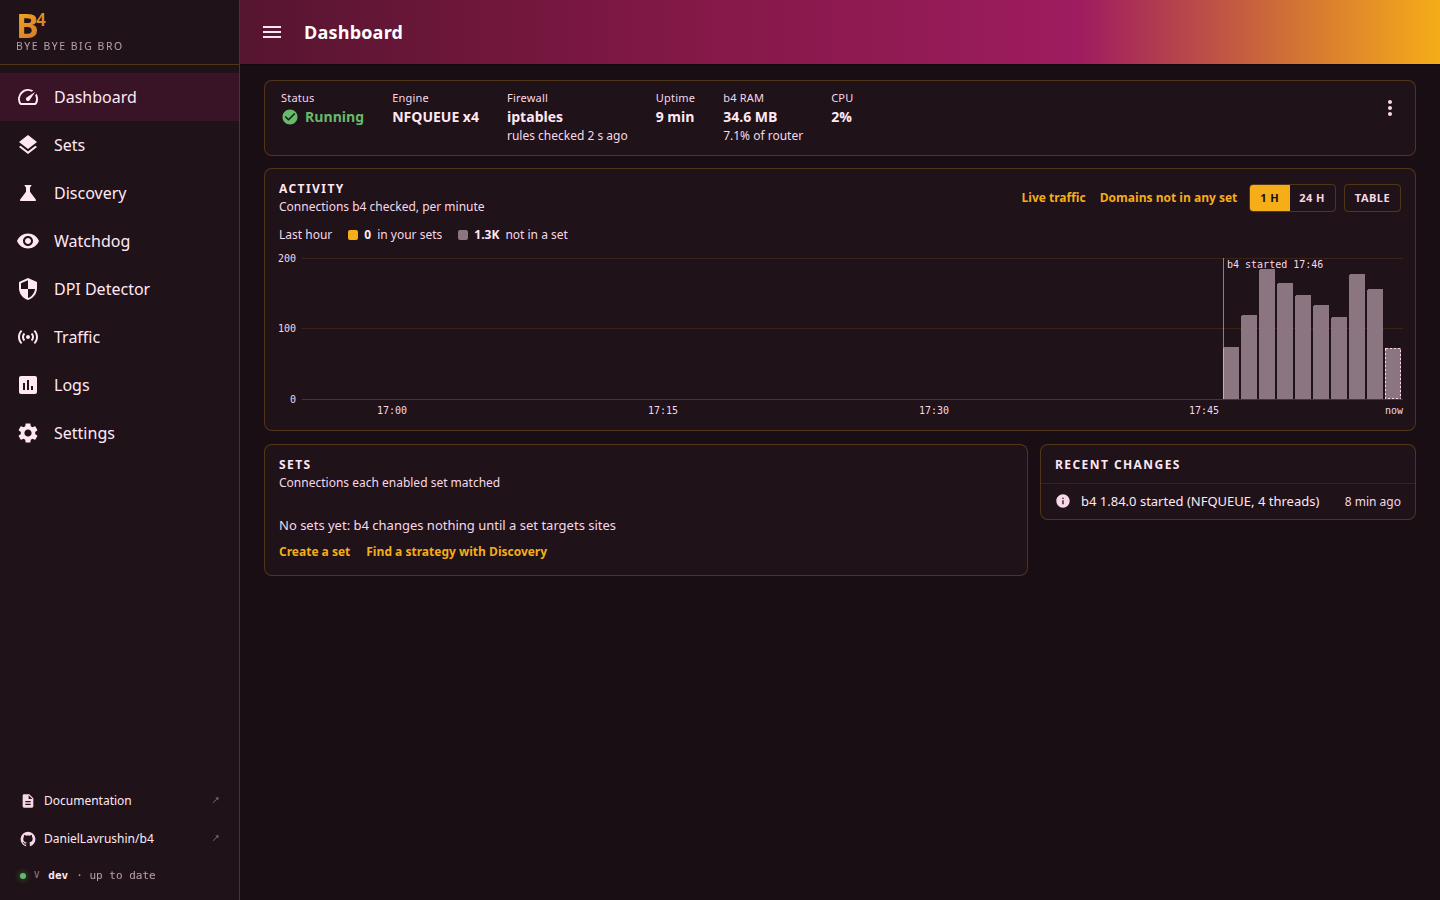The height and width of the screenshot is (900, 1440).
Task: Click the DPI Detector shield icon
Action: point(28,289)
